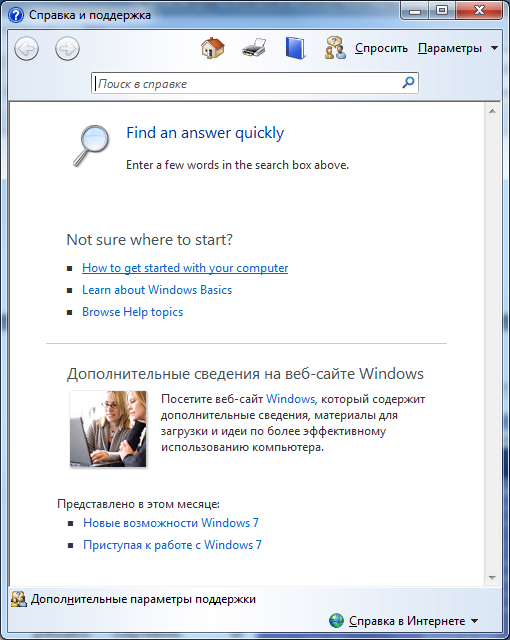Open Приступая к работе с Windows 7 link
Viewport: 510px width, 640px height.
172,545
